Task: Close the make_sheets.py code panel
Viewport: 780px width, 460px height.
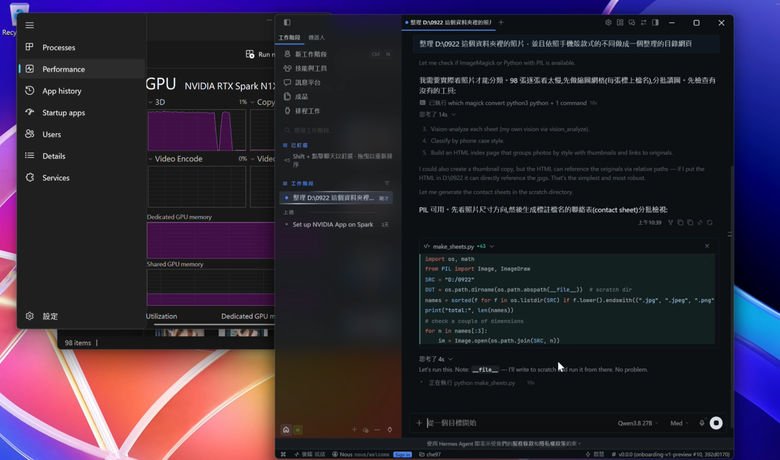Action: 707,246
